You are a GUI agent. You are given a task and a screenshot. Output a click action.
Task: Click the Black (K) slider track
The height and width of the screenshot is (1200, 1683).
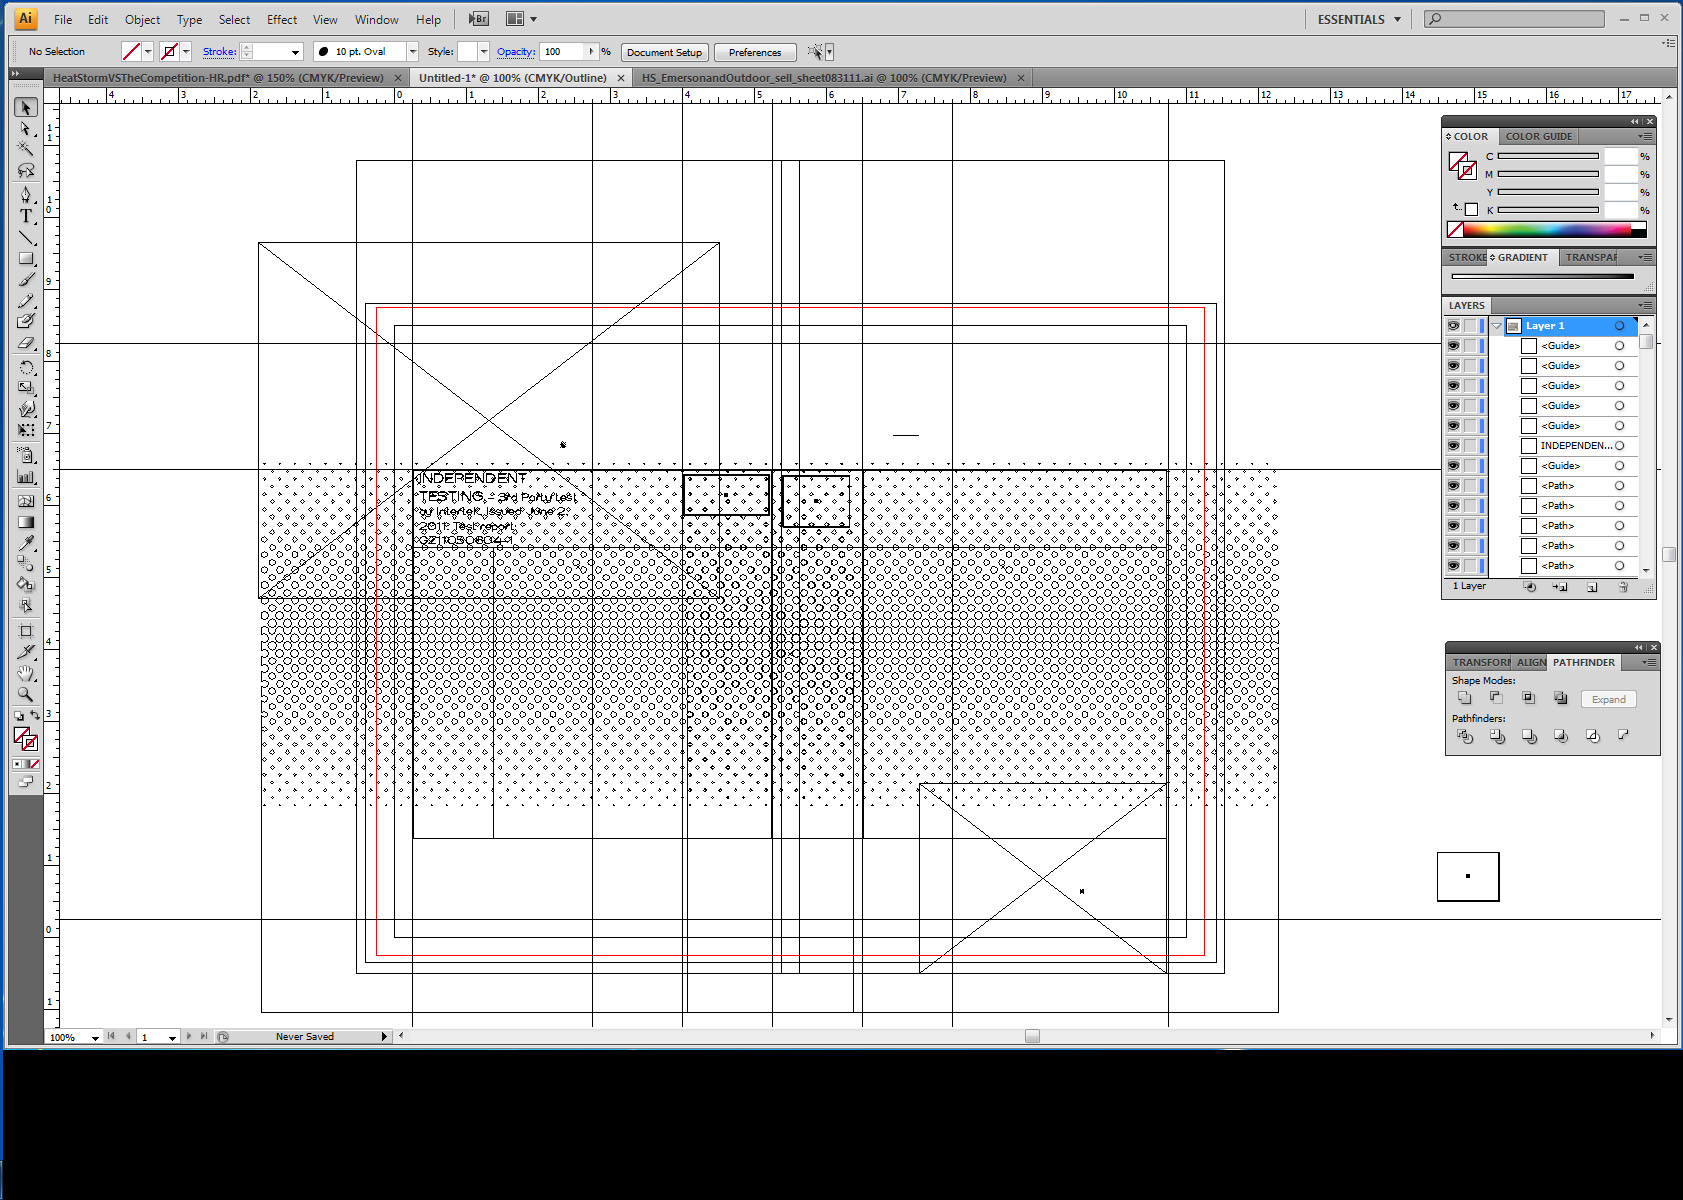1548,211
